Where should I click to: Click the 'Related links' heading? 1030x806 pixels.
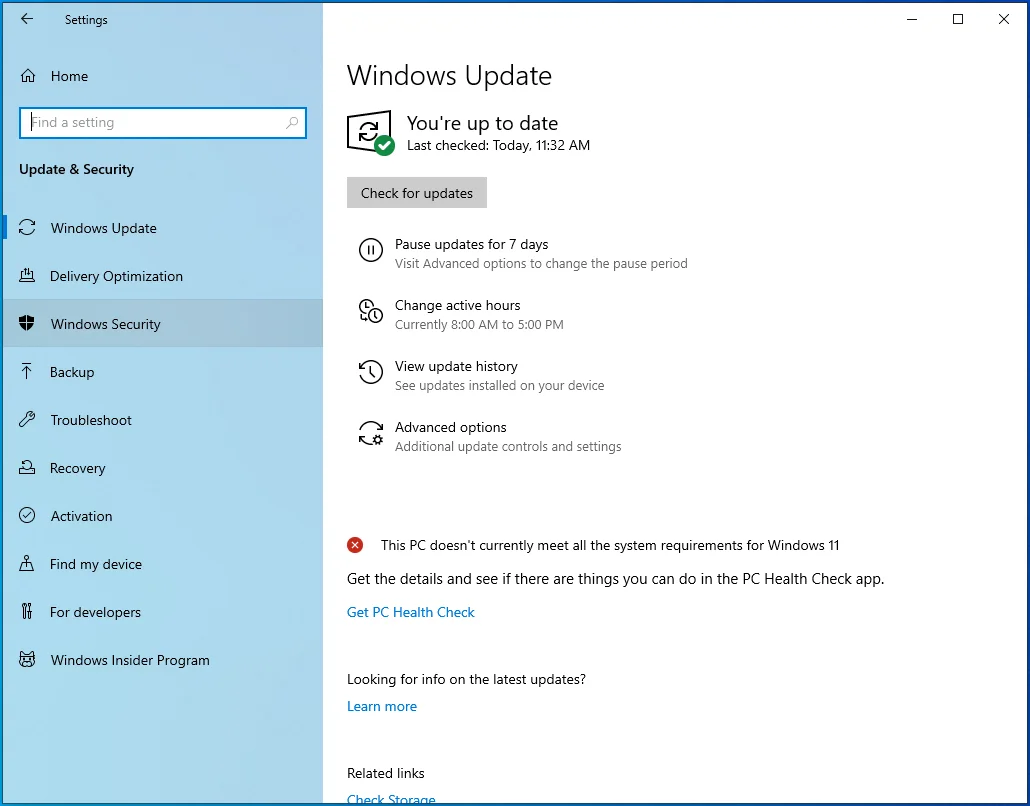[x=386, y=773]
